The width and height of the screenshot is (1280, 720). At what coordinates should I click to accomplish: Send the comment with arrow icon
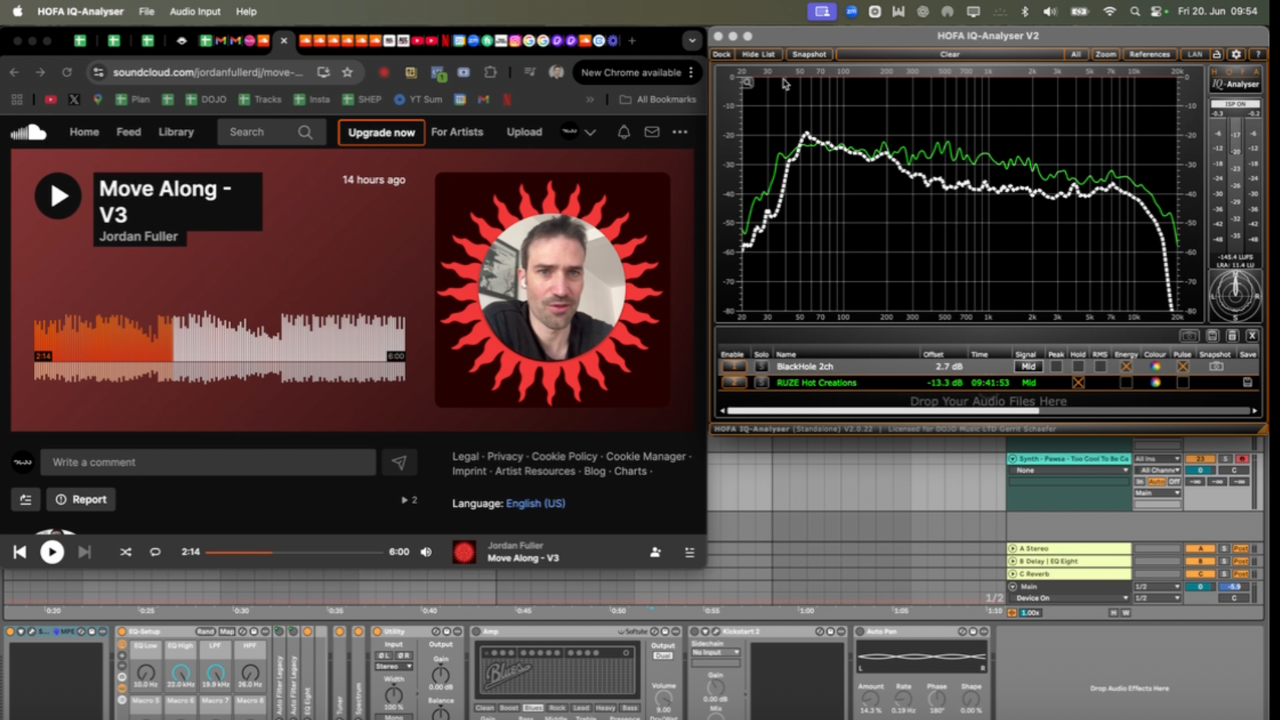399,462
